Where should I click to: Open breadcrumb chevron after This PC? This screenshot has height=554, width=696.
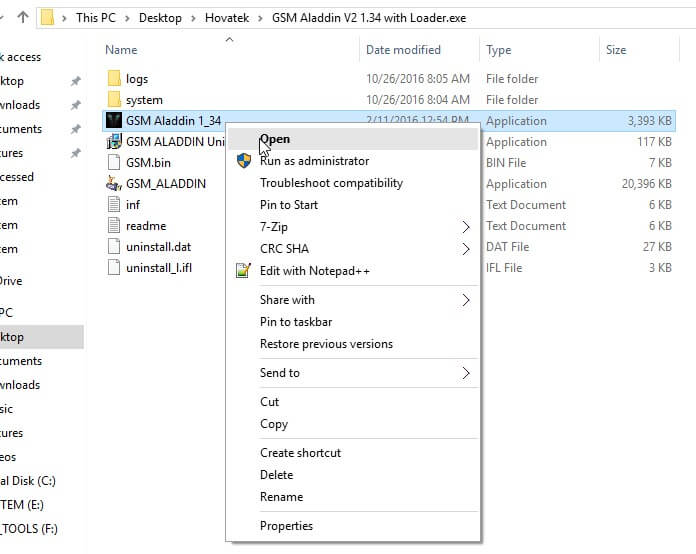(127, 18)
